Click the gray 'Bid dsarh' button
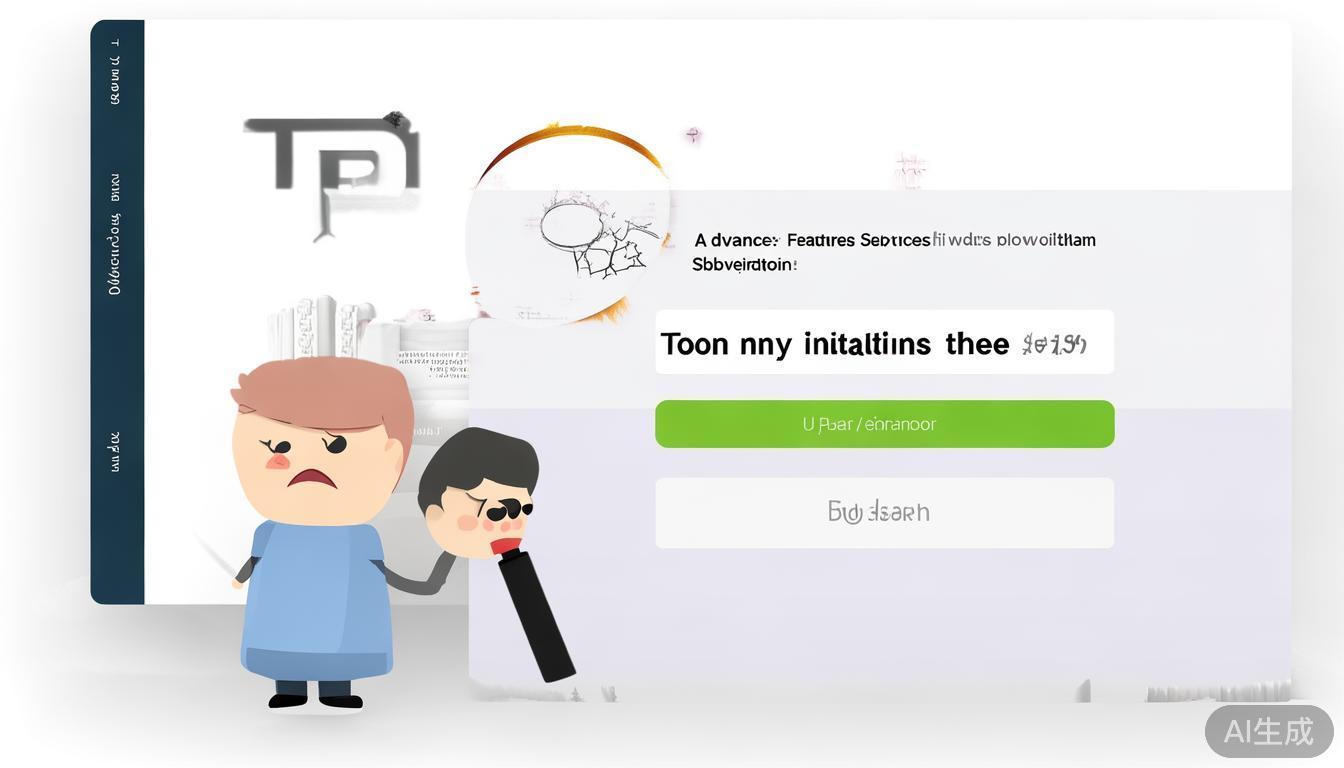Image resolution: width=1344 pixels, height=768 pixels. [884, 512]
